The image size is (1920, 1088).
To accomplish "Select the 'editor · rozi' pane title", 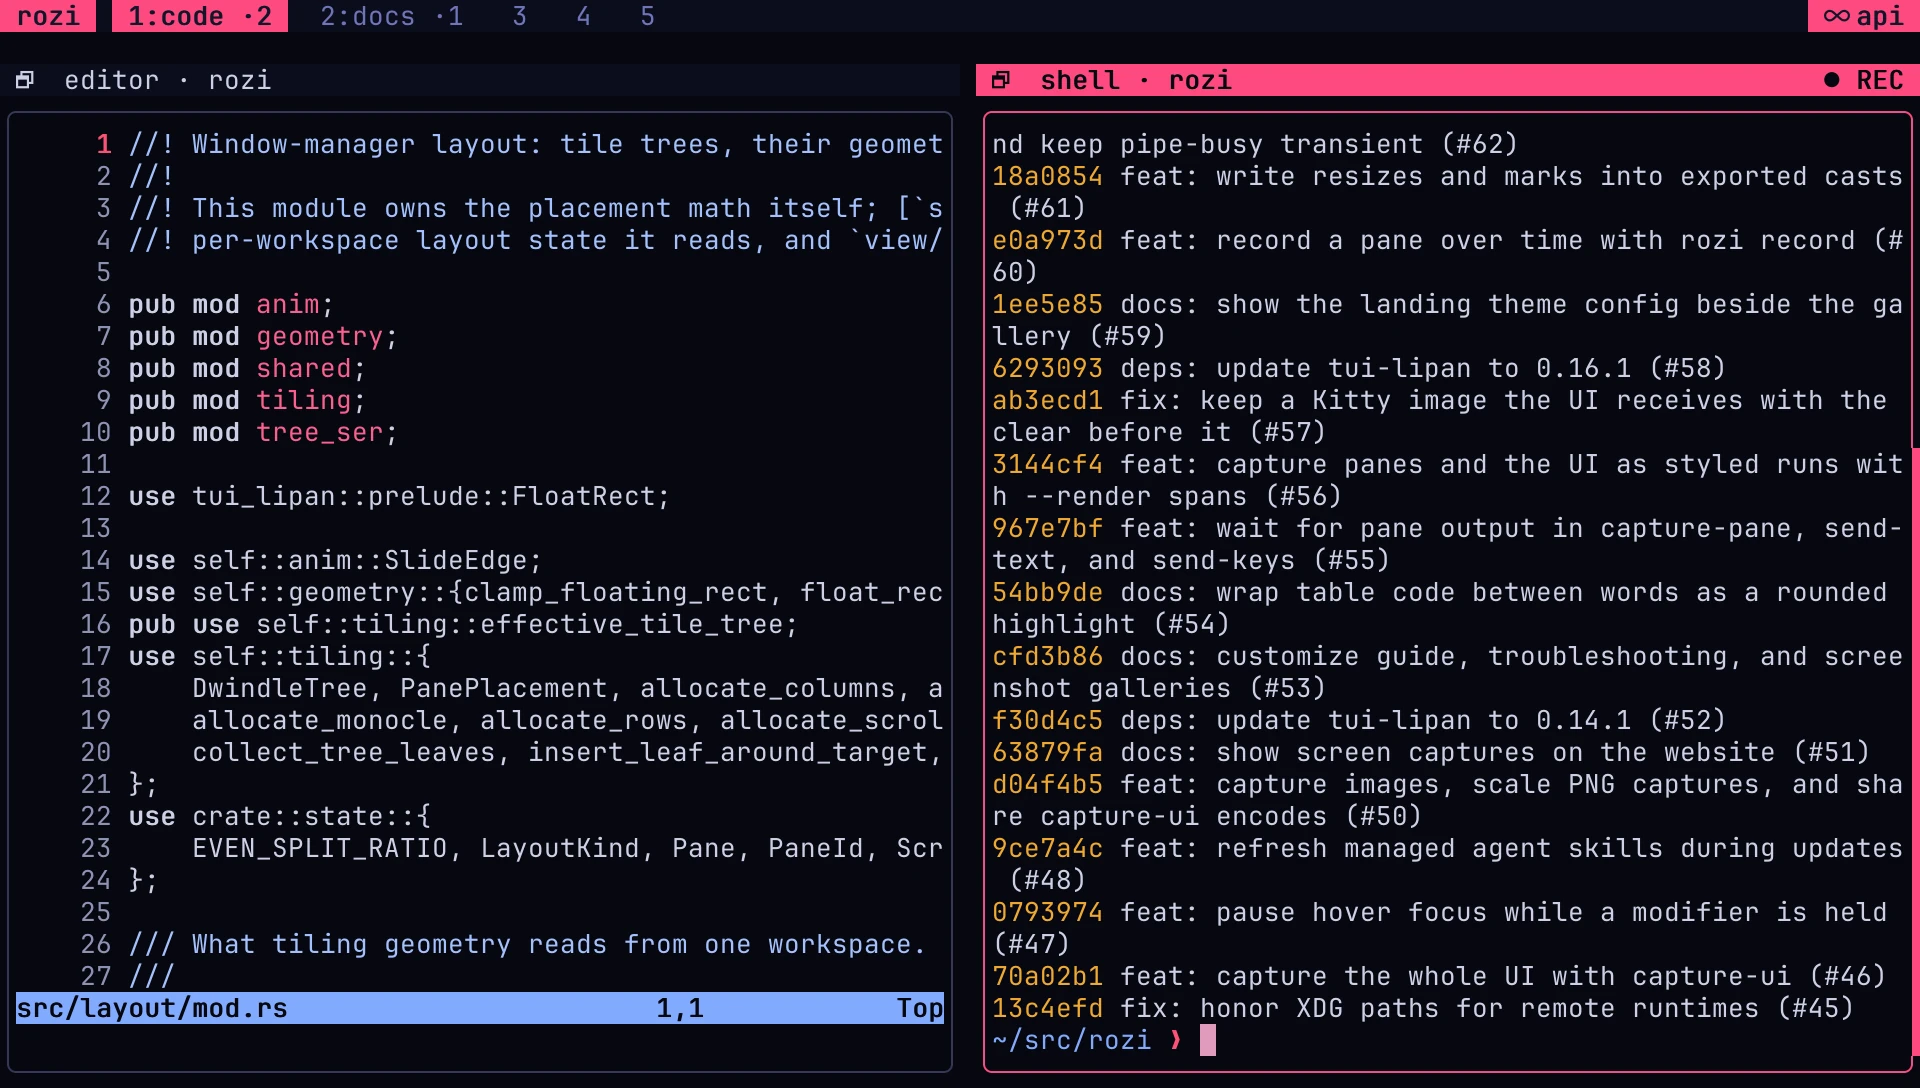I will click(168, 80).
